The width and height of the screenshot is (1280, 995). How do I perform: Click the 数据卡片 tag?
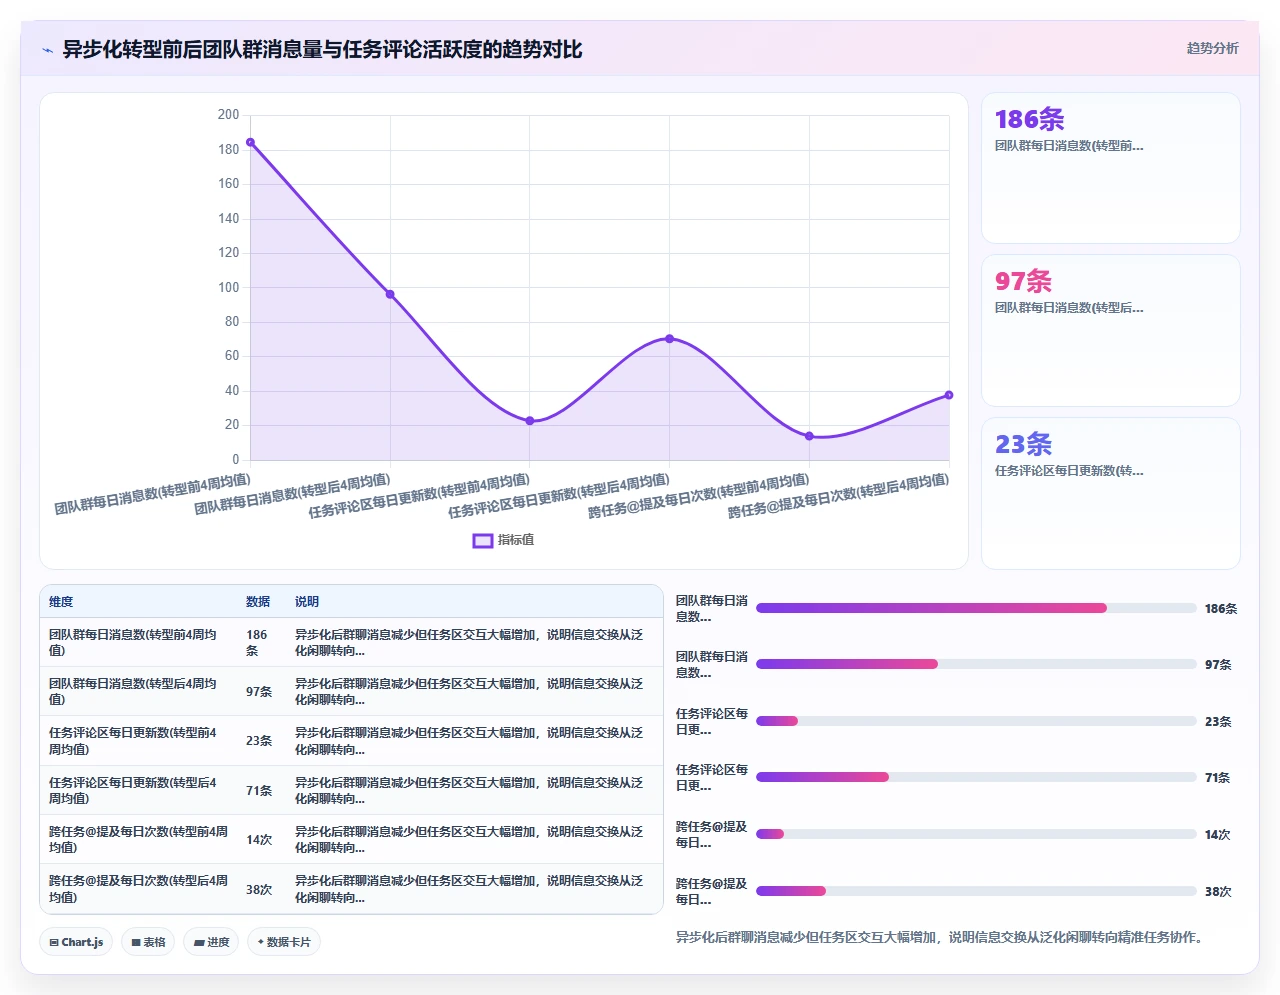click(284, 942)
